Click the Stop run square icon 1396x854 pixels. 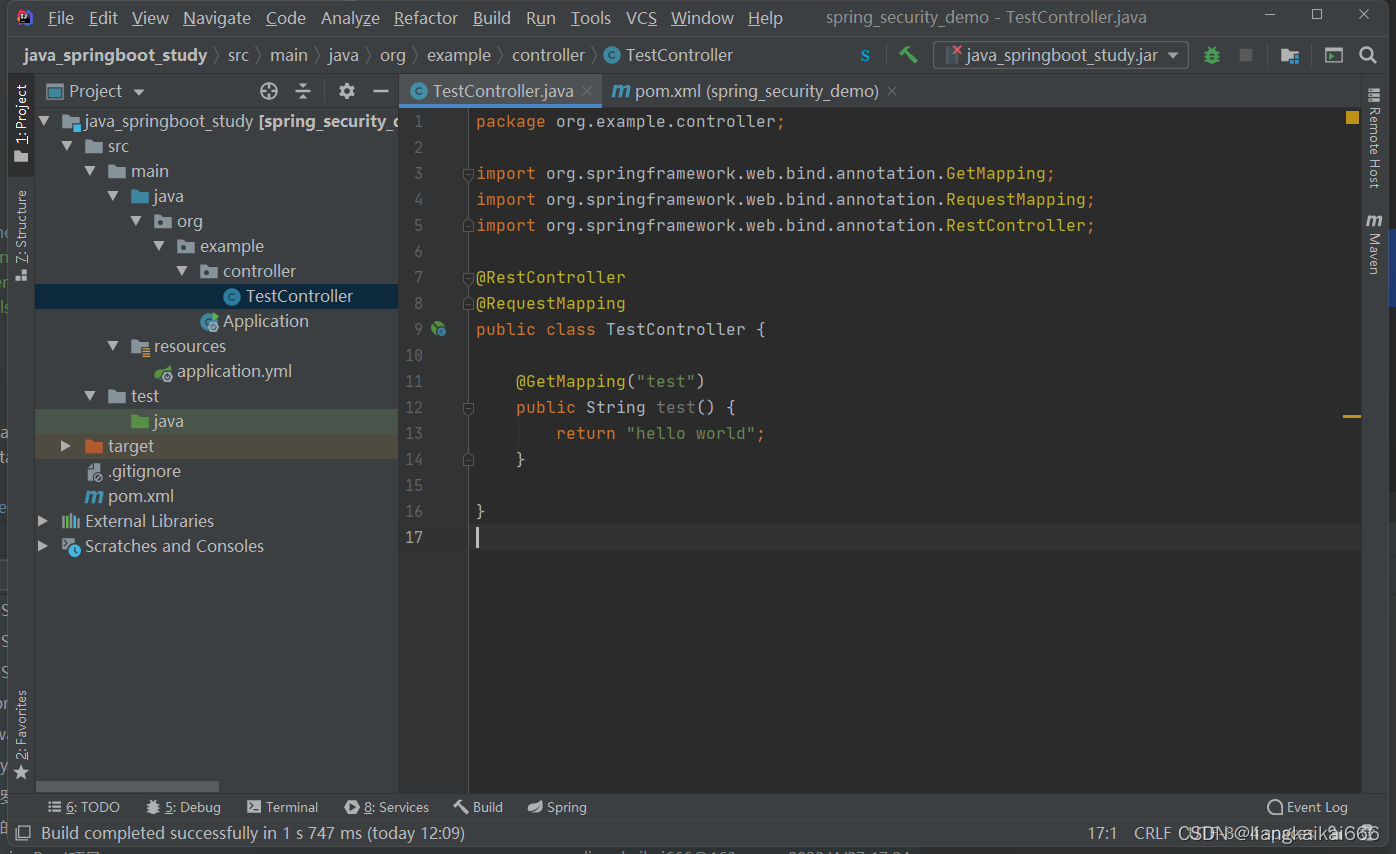[x=1246, y=55]
